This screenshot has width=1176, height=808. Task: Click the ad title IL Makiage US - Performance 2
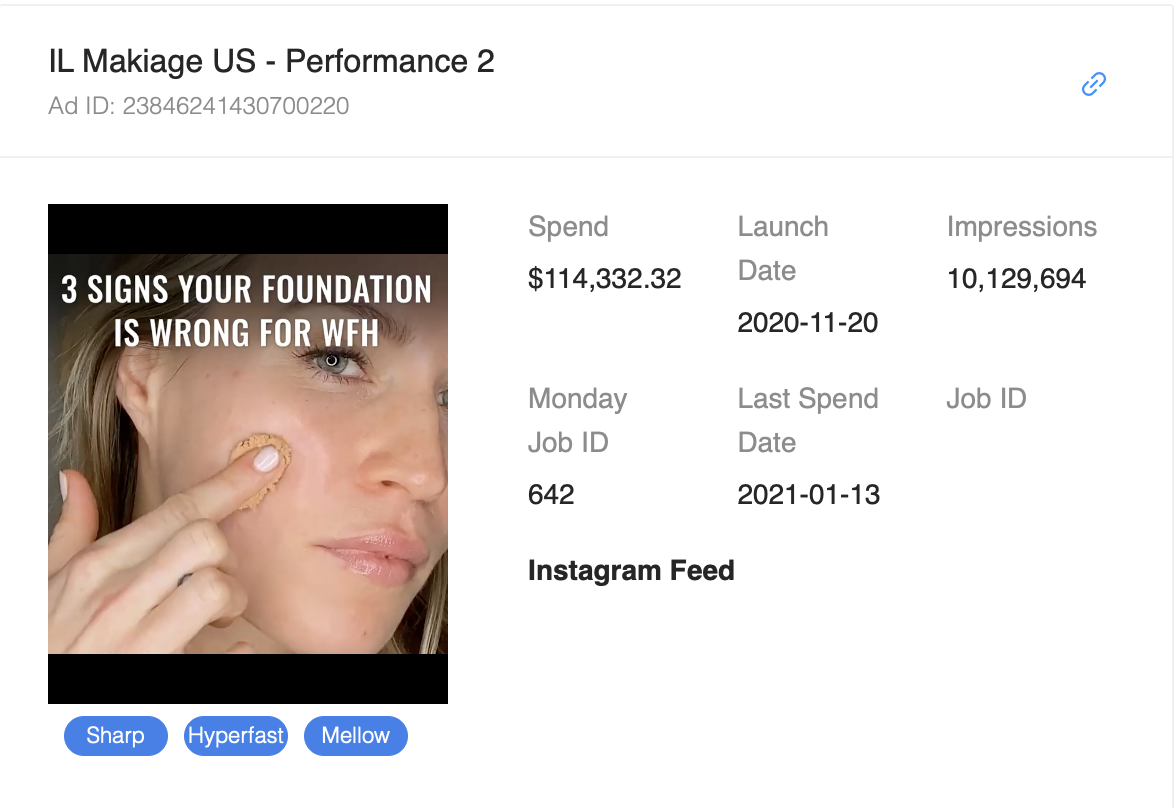click(272, 62)
